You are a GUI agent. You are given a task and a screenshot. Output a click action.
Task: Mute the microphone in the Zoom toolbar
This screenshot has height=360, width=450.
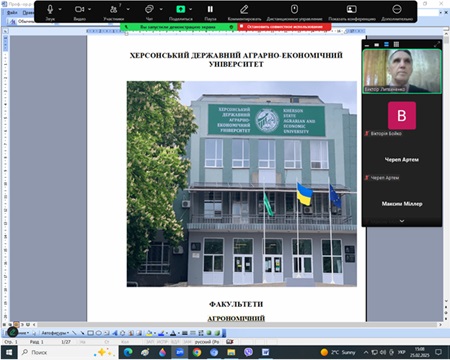coord(50,10)
